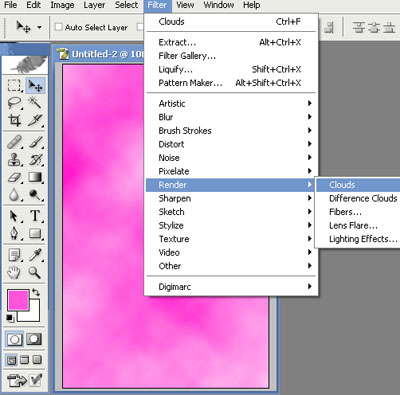Select the Eyedropper tool
The image size is (400, 395).
pyautogui.click(x=35, y=255)
